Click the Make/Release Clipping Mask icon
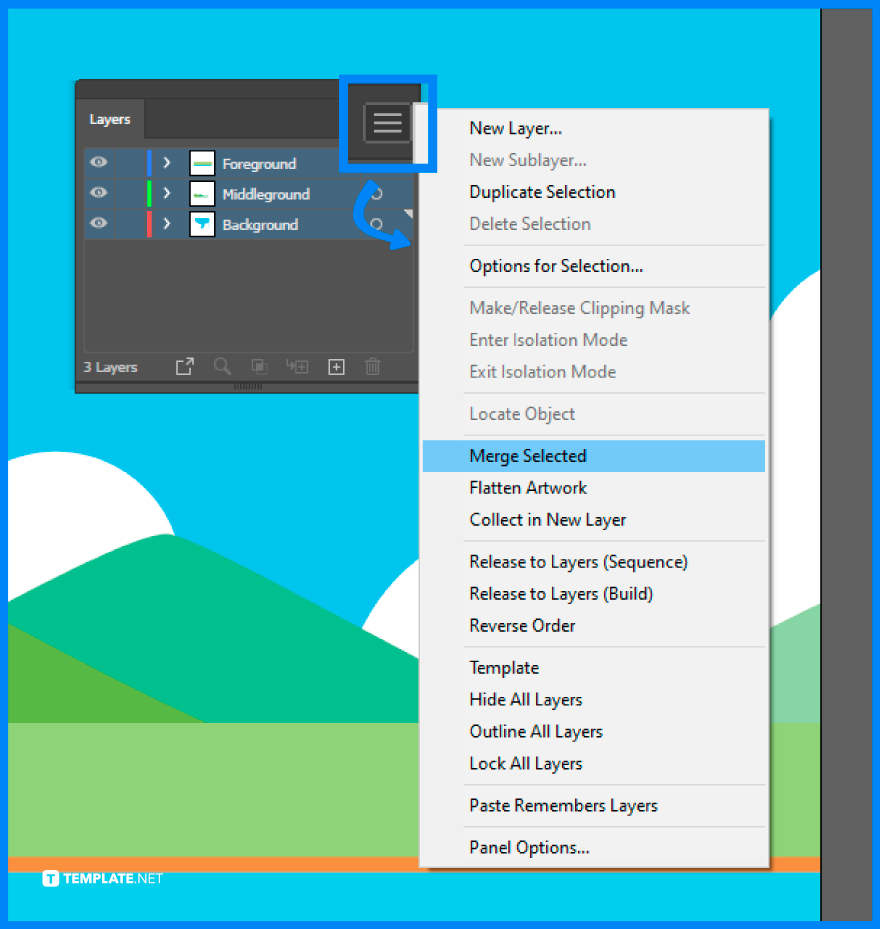 (259, 367)
